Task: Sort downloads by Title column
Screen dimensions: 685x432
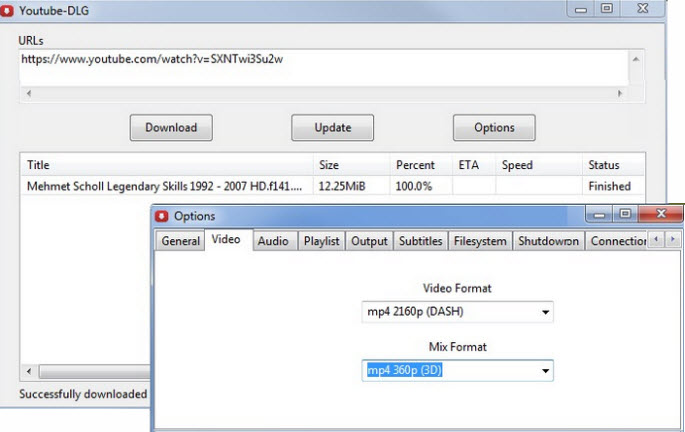Action: tap(167, 165)
